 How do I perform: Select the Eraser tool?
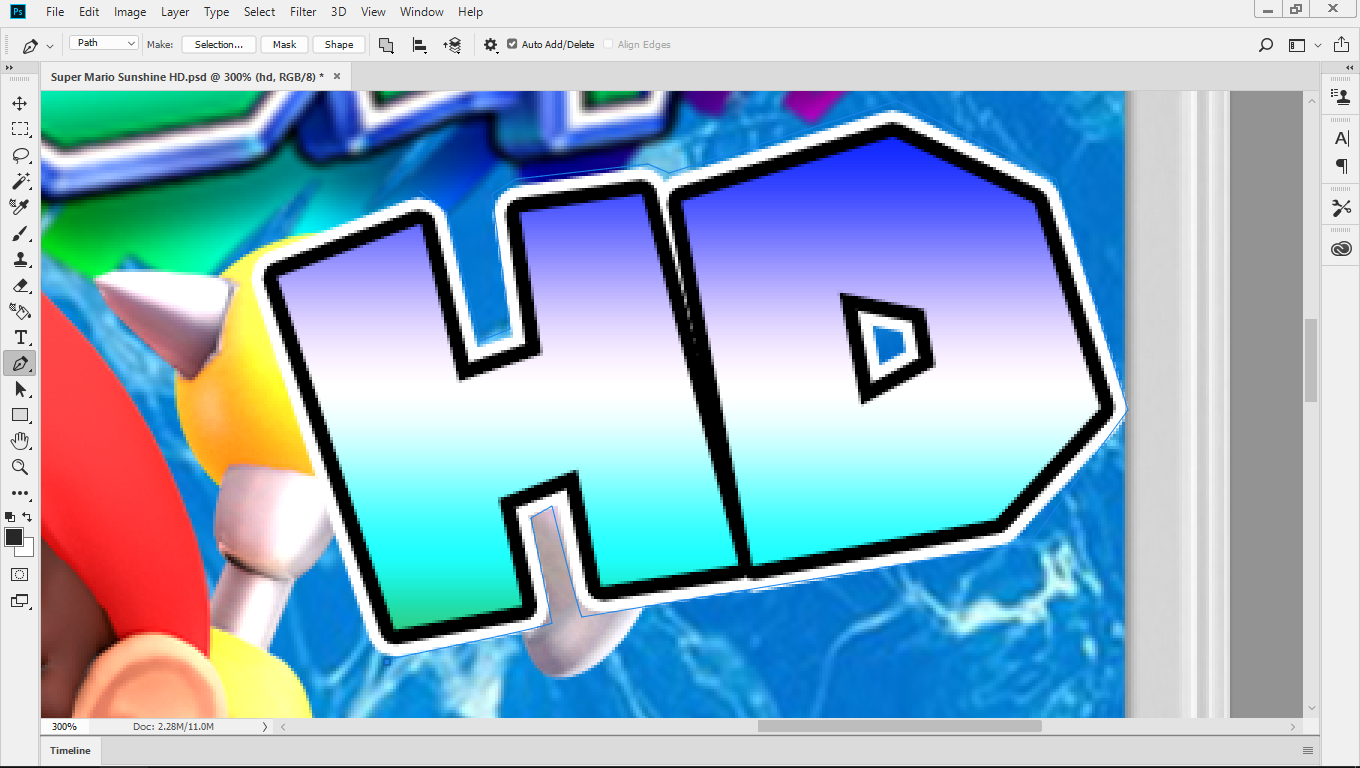(x=20, y=285)
